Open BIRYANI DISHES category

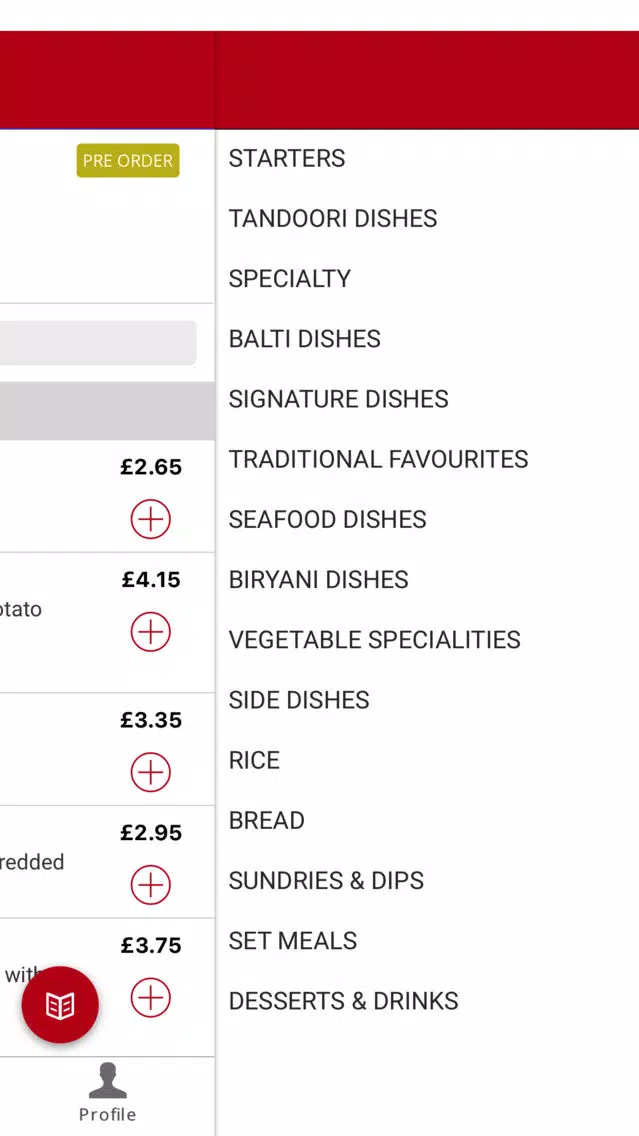319,579
